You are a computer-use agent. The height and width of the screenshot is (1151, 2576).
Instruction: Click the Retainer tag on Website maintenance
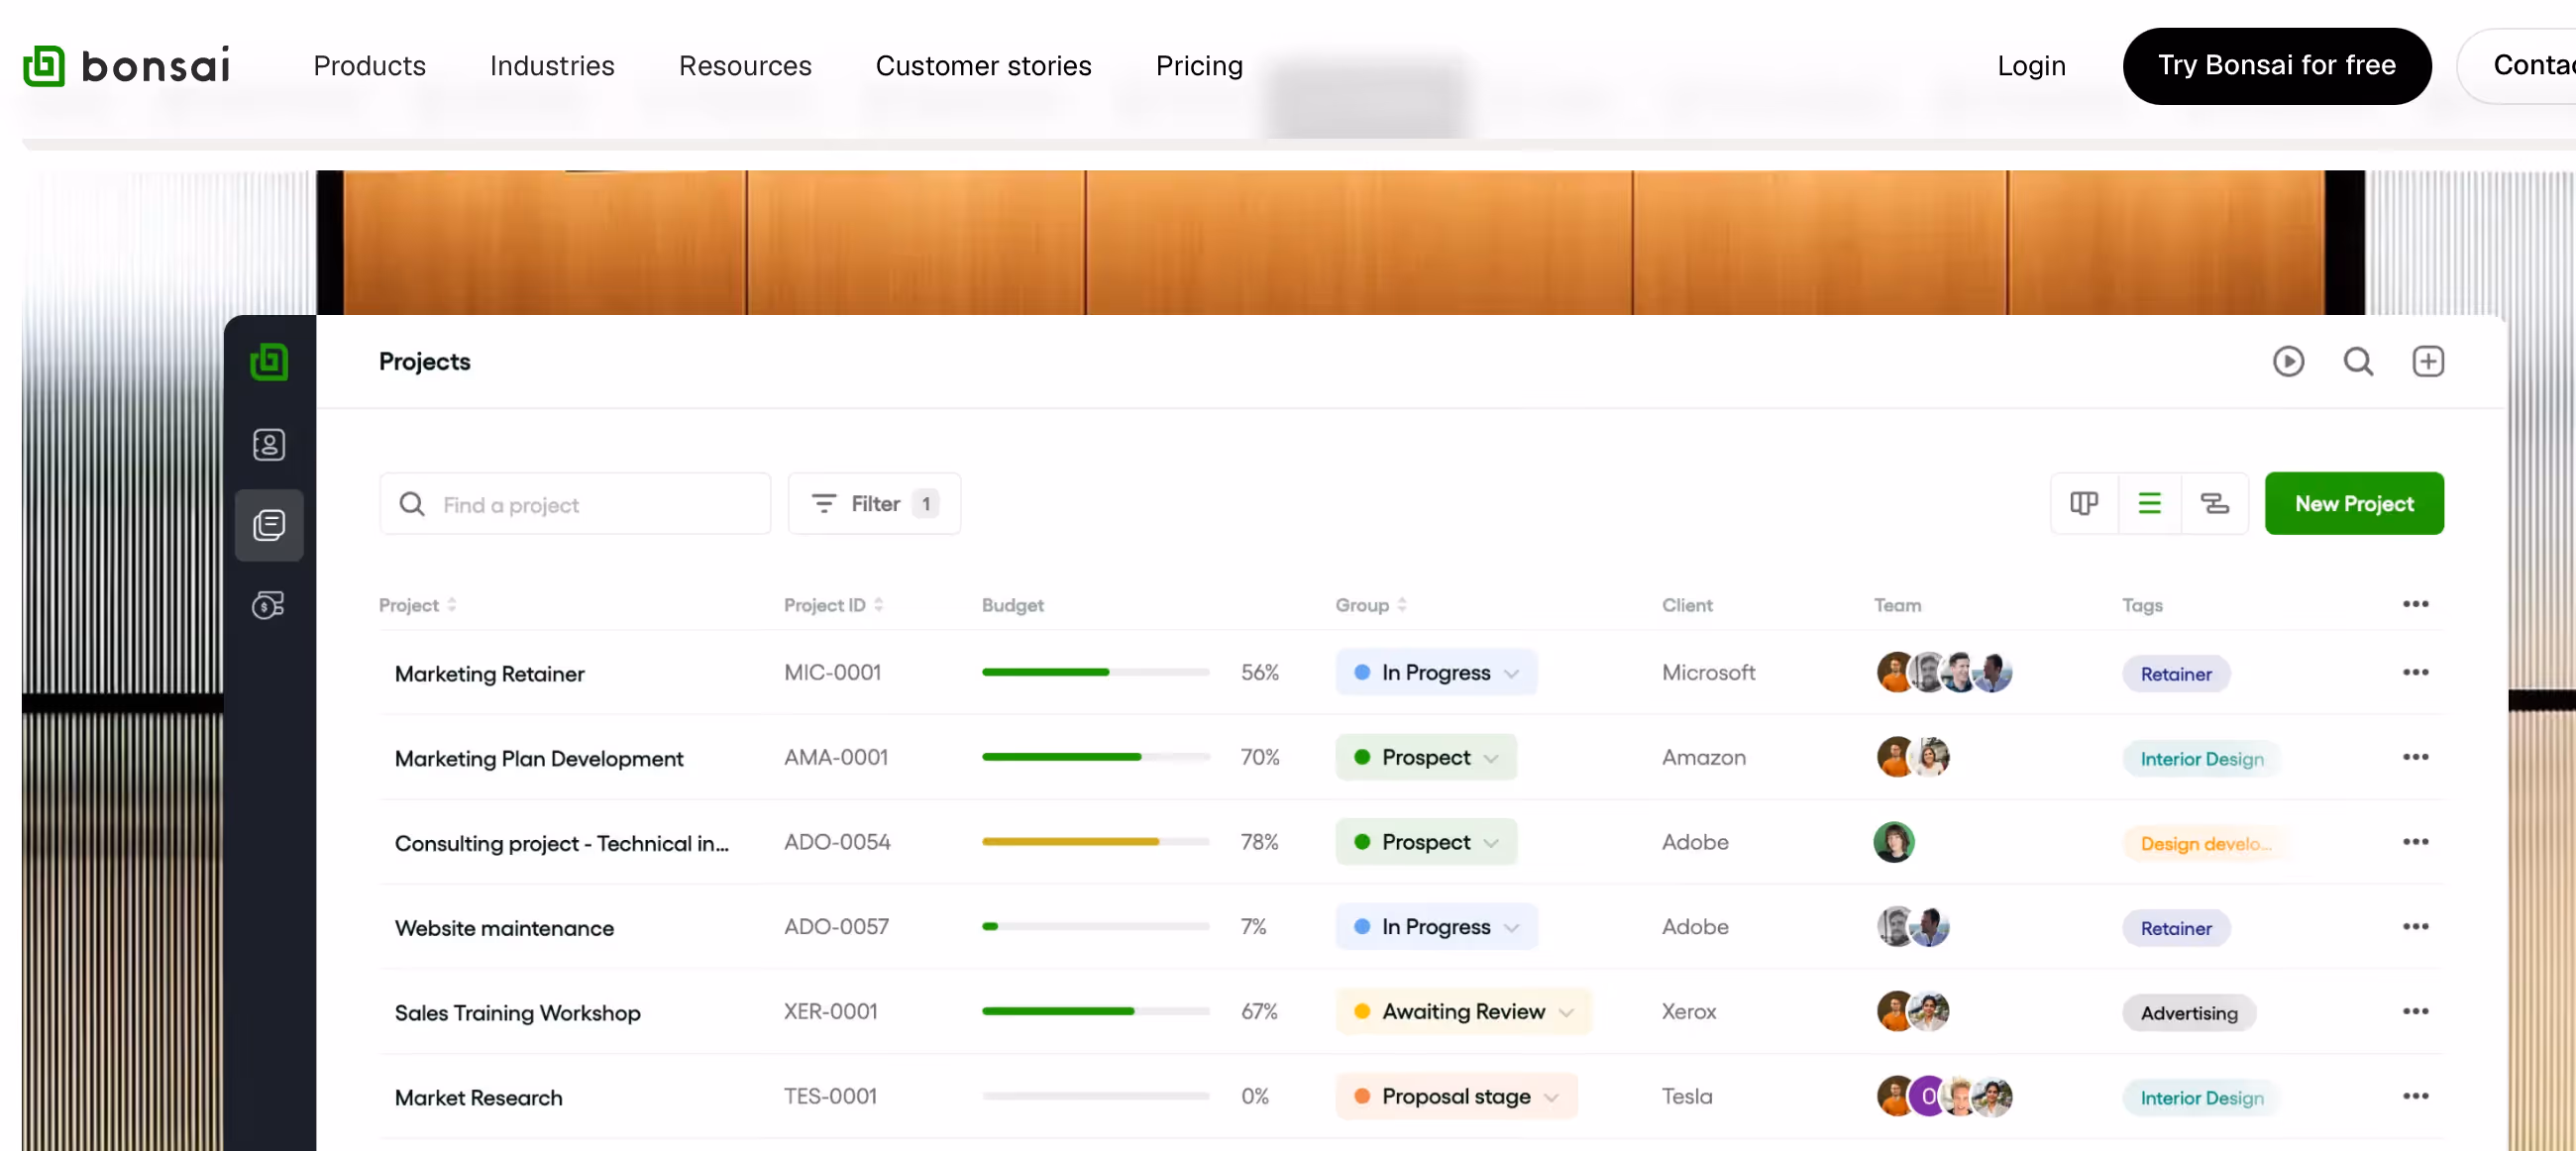[2176, 929]
